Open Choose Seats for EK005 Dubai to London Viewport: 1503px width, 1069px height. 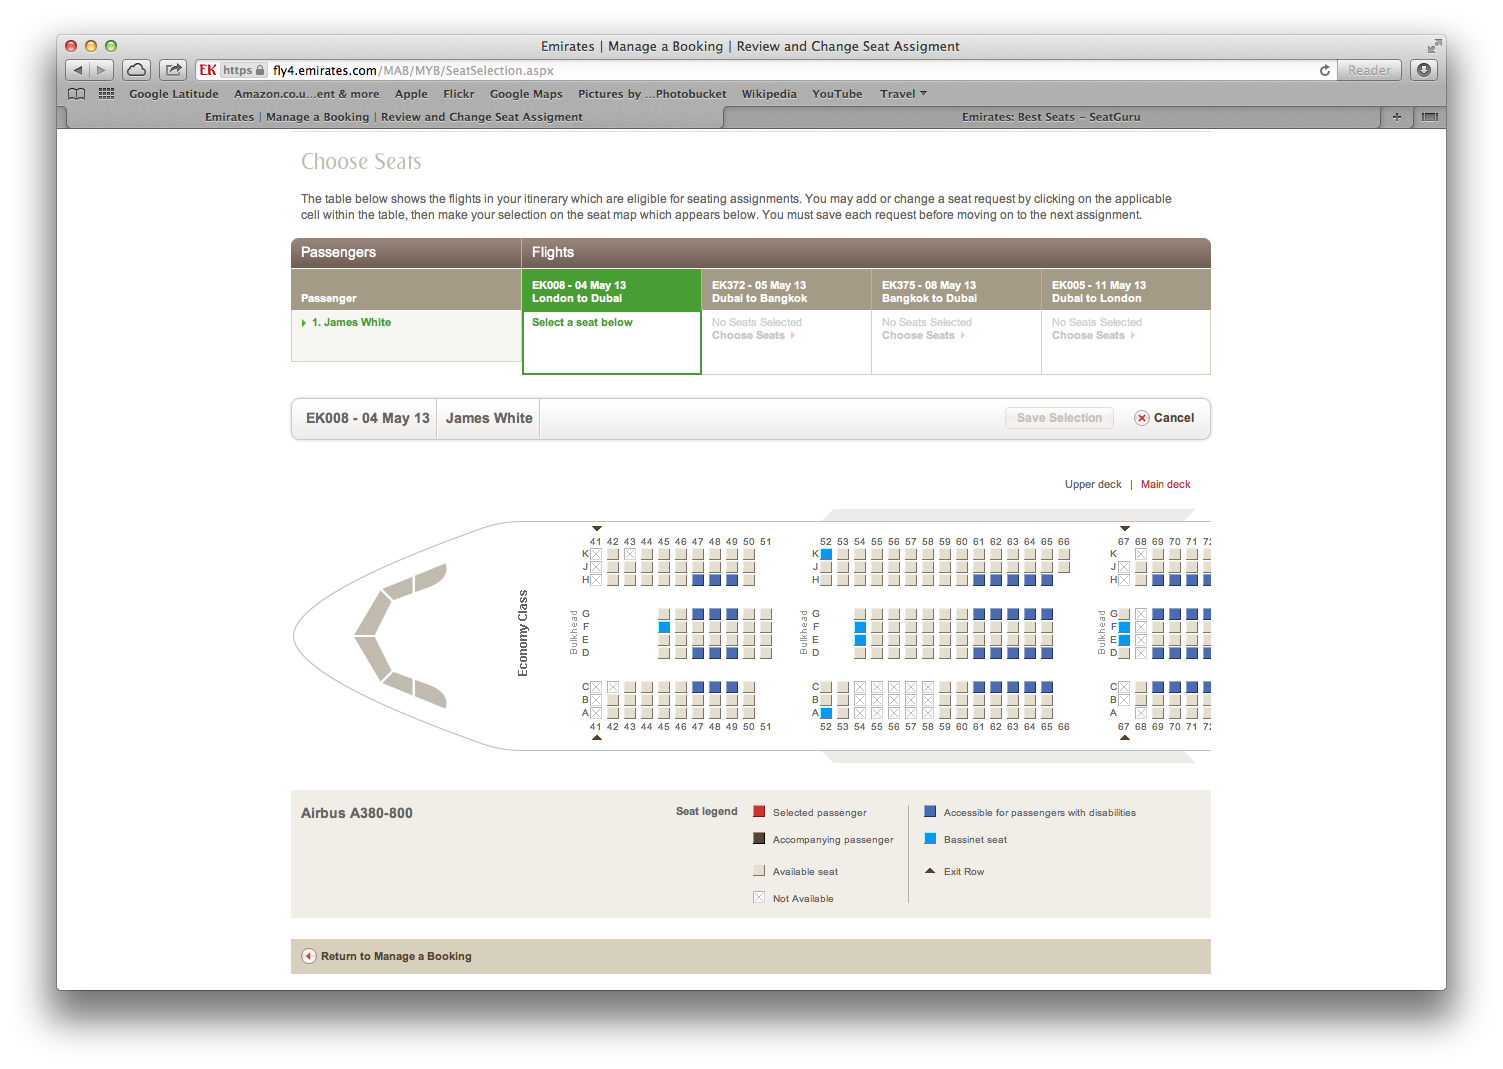pyautogui.click(x=1093, y=336)
